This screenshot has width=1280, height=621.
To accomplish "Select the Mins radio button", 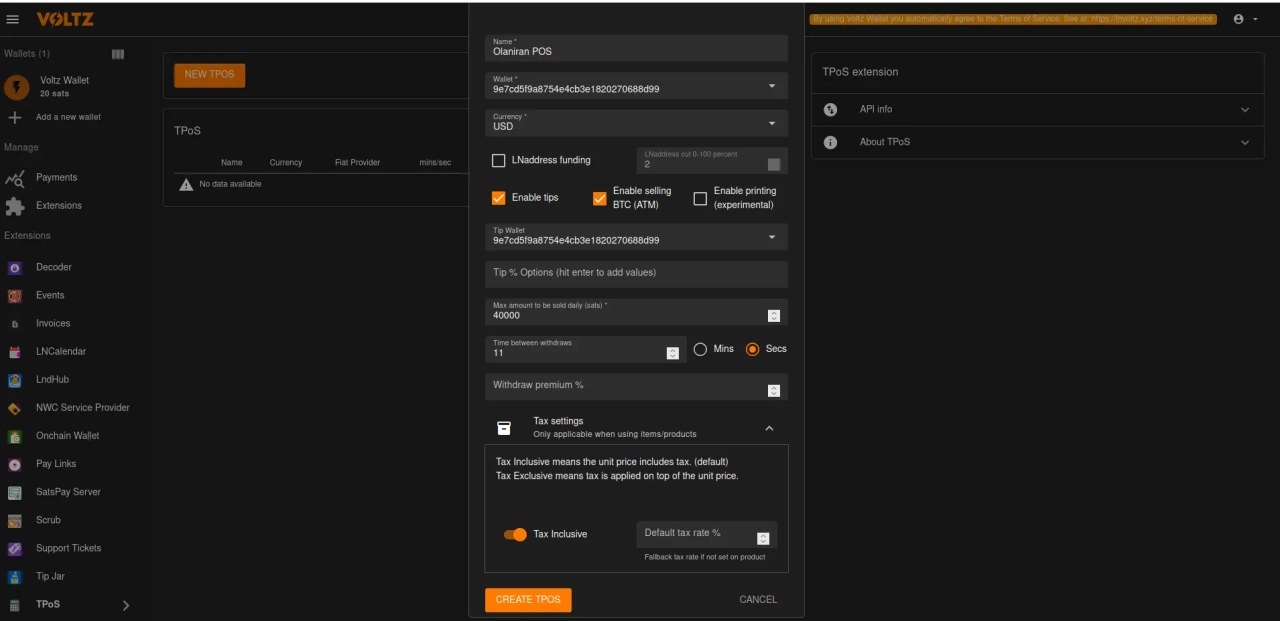I will [700, 349].
